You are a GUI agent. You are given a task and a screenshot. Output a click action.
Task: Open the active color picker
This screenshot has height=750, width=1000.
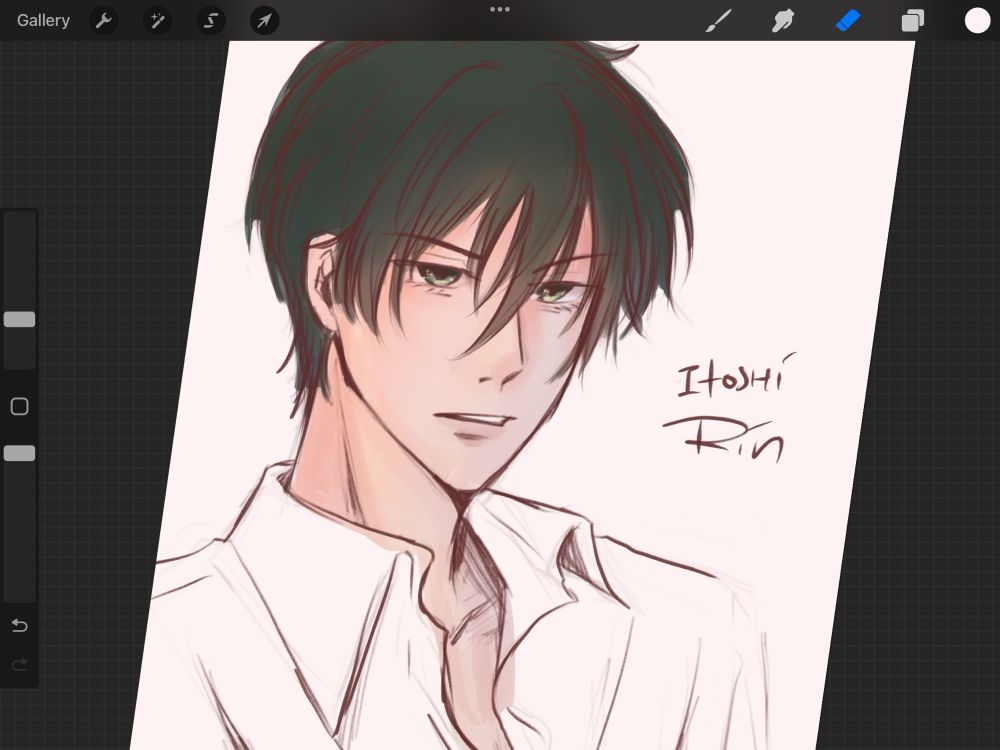click(x=976, y=20)
